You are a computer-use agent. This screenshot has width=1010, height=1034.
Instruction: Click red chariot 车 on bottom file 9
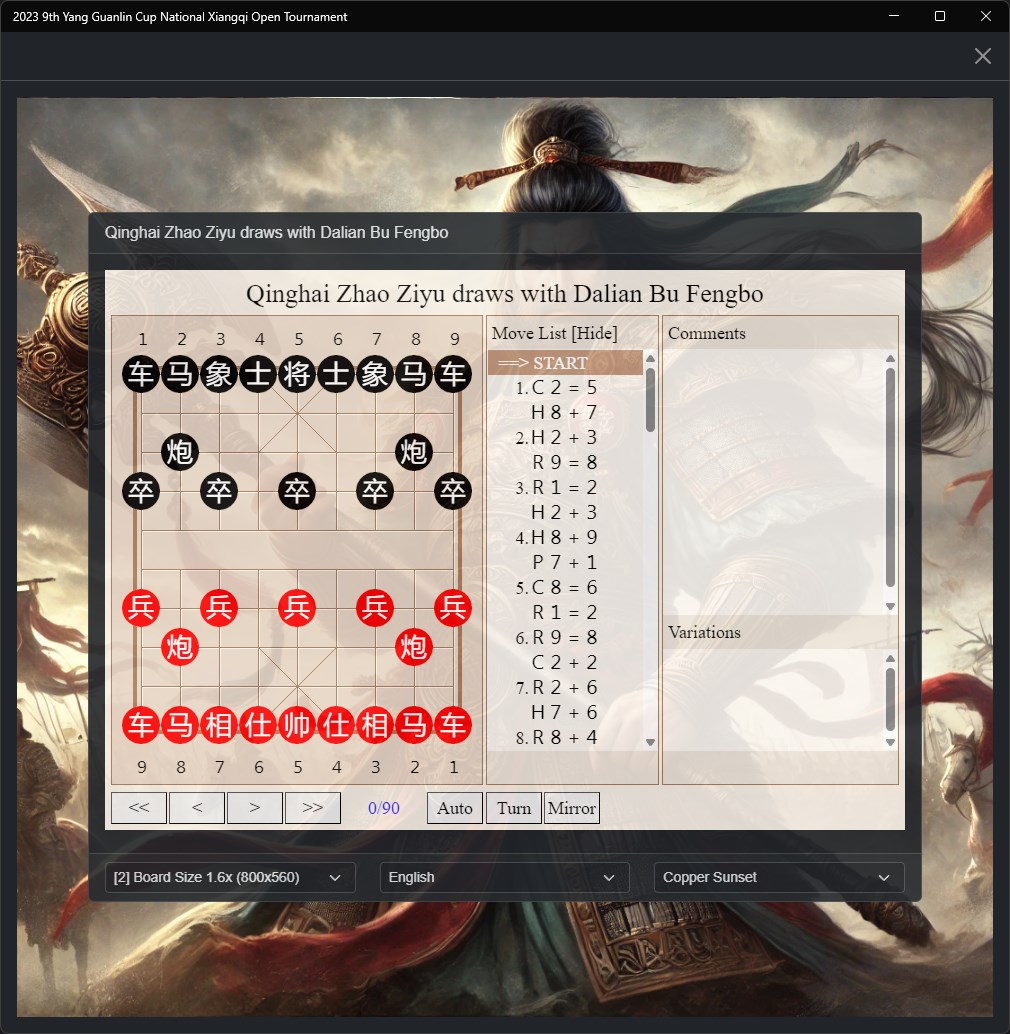(141, 725)
